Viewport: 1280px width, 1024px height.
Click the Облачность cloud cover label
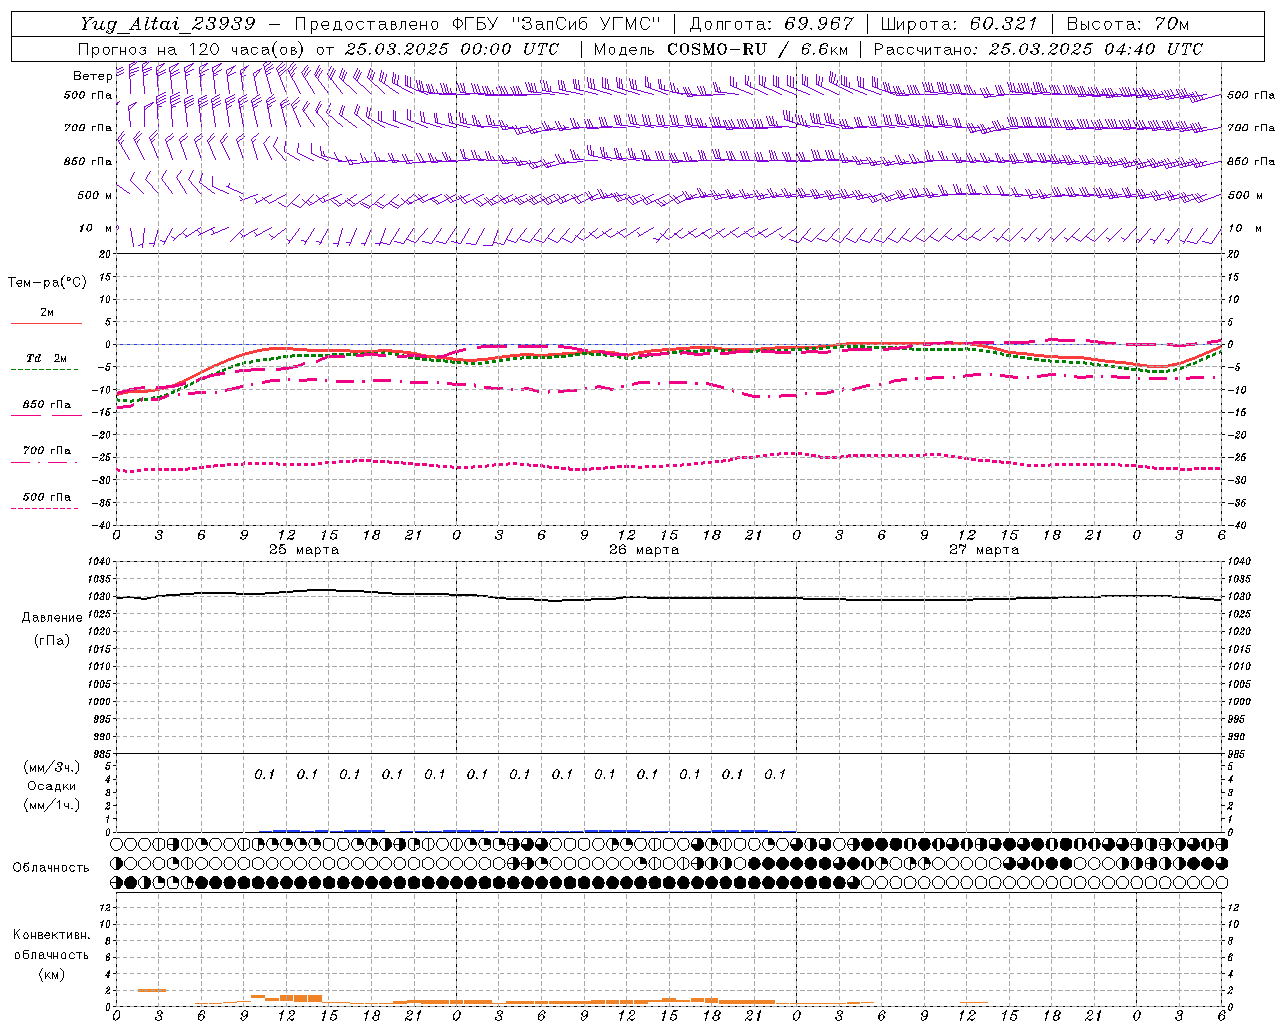51,868
